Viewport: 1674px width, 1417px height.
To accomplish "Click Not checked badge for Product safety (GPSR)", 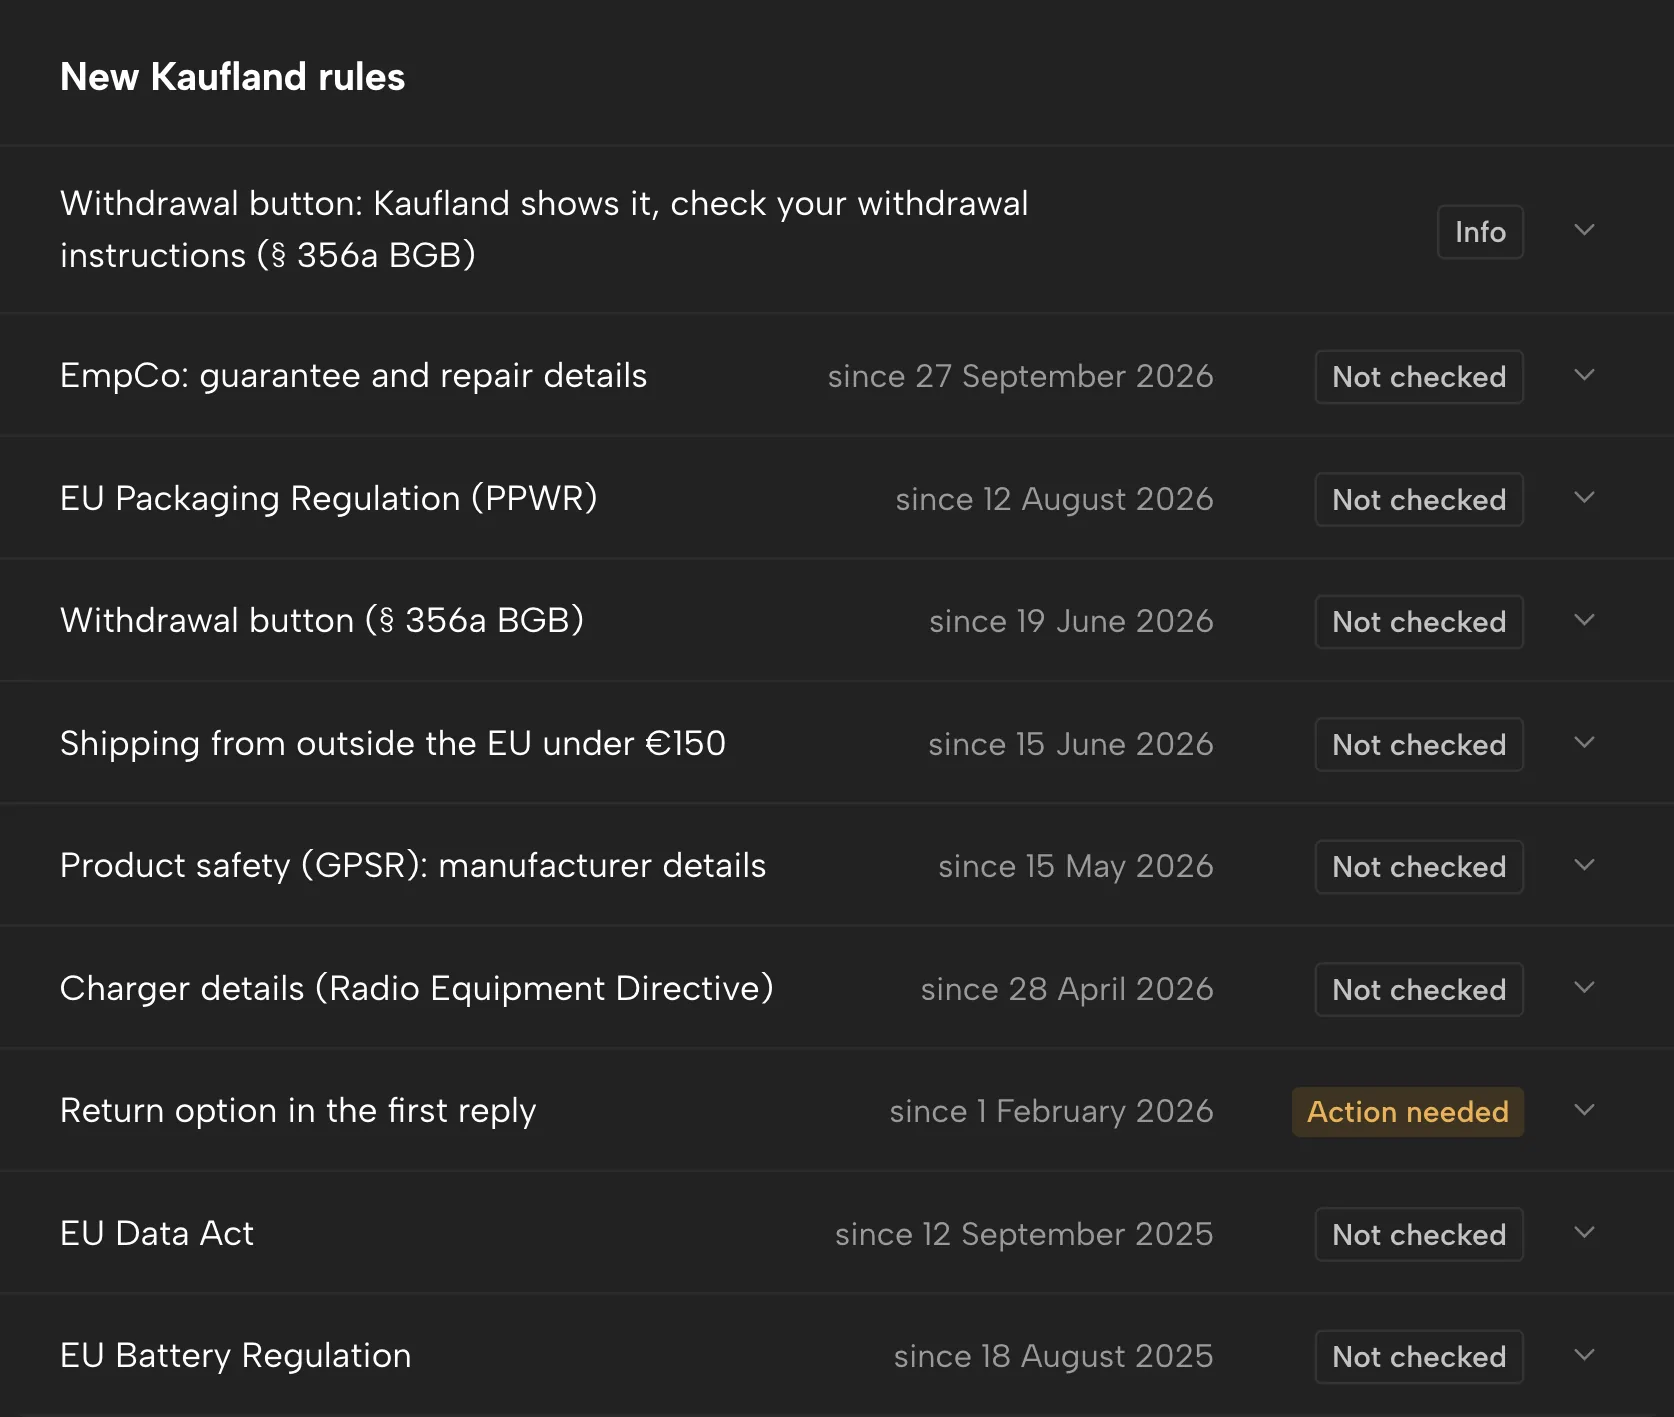I will tap(1419, 867).
